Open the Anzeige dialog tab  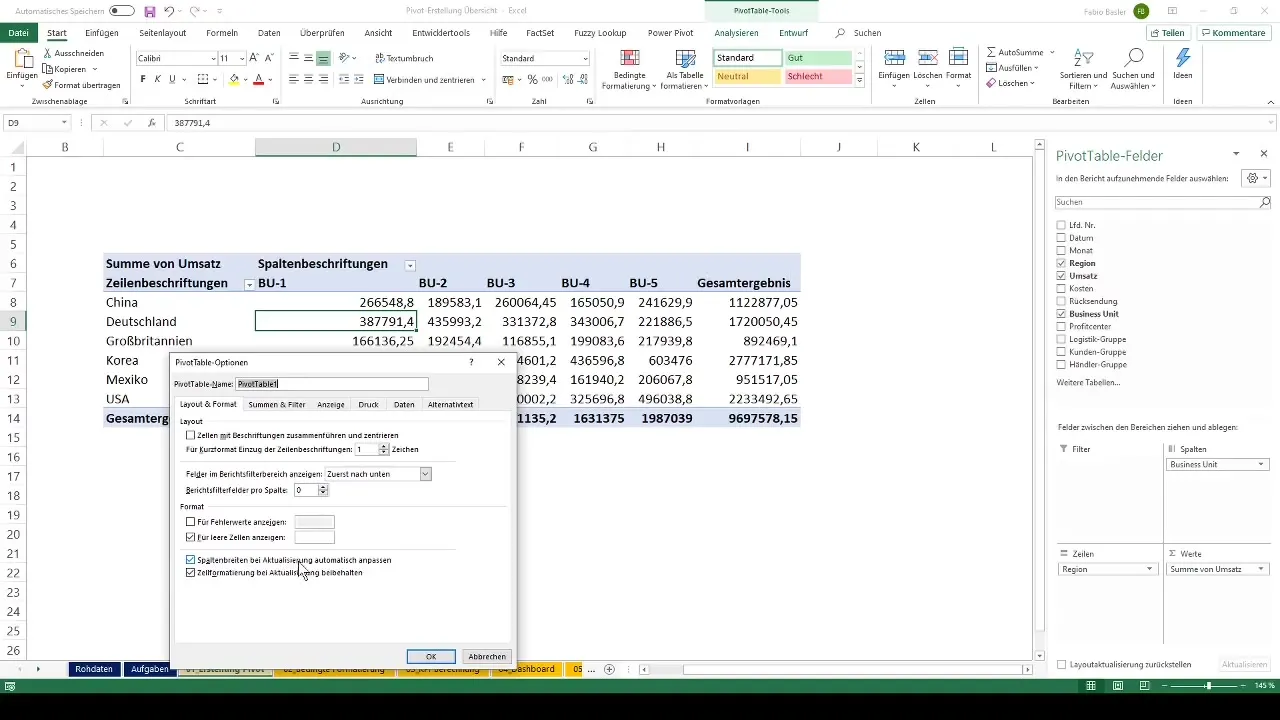click(331, 404)
